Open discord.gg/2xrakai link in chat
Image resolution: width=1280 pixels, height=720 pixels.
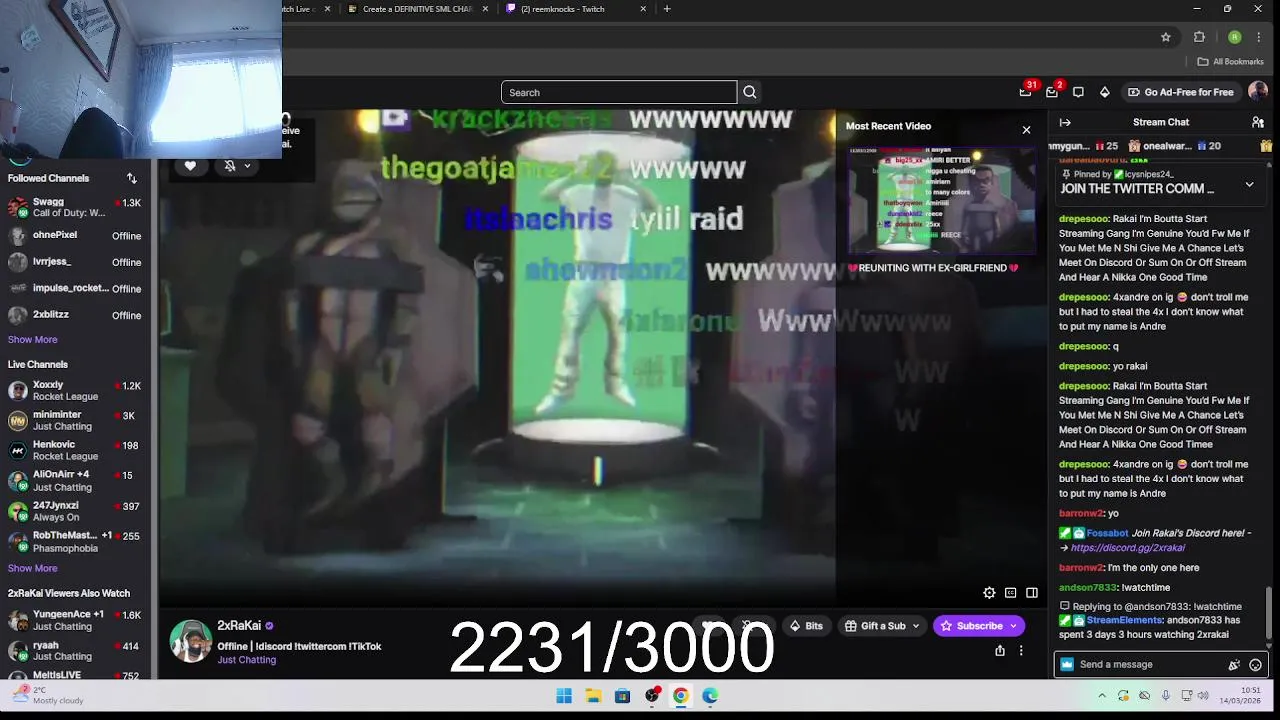(x=1128, y=548)
